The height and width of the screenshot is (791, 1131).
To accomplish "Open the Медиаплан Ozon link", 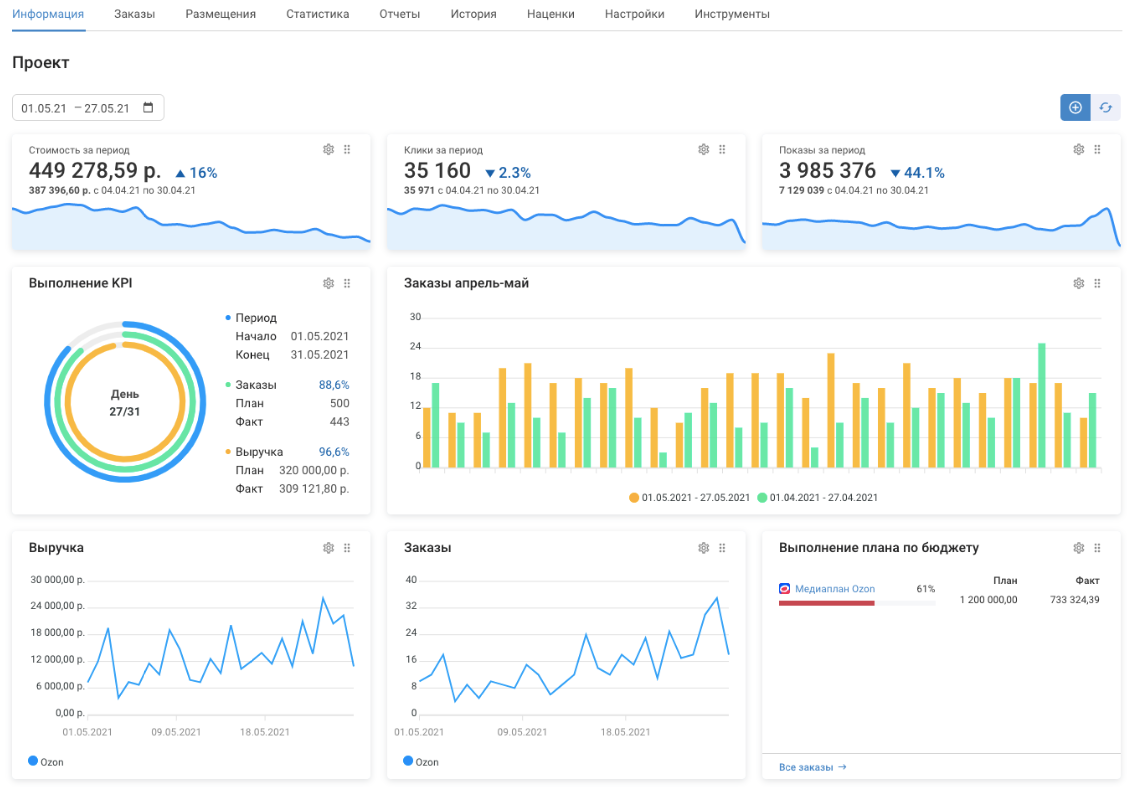I will pos(834,589).
